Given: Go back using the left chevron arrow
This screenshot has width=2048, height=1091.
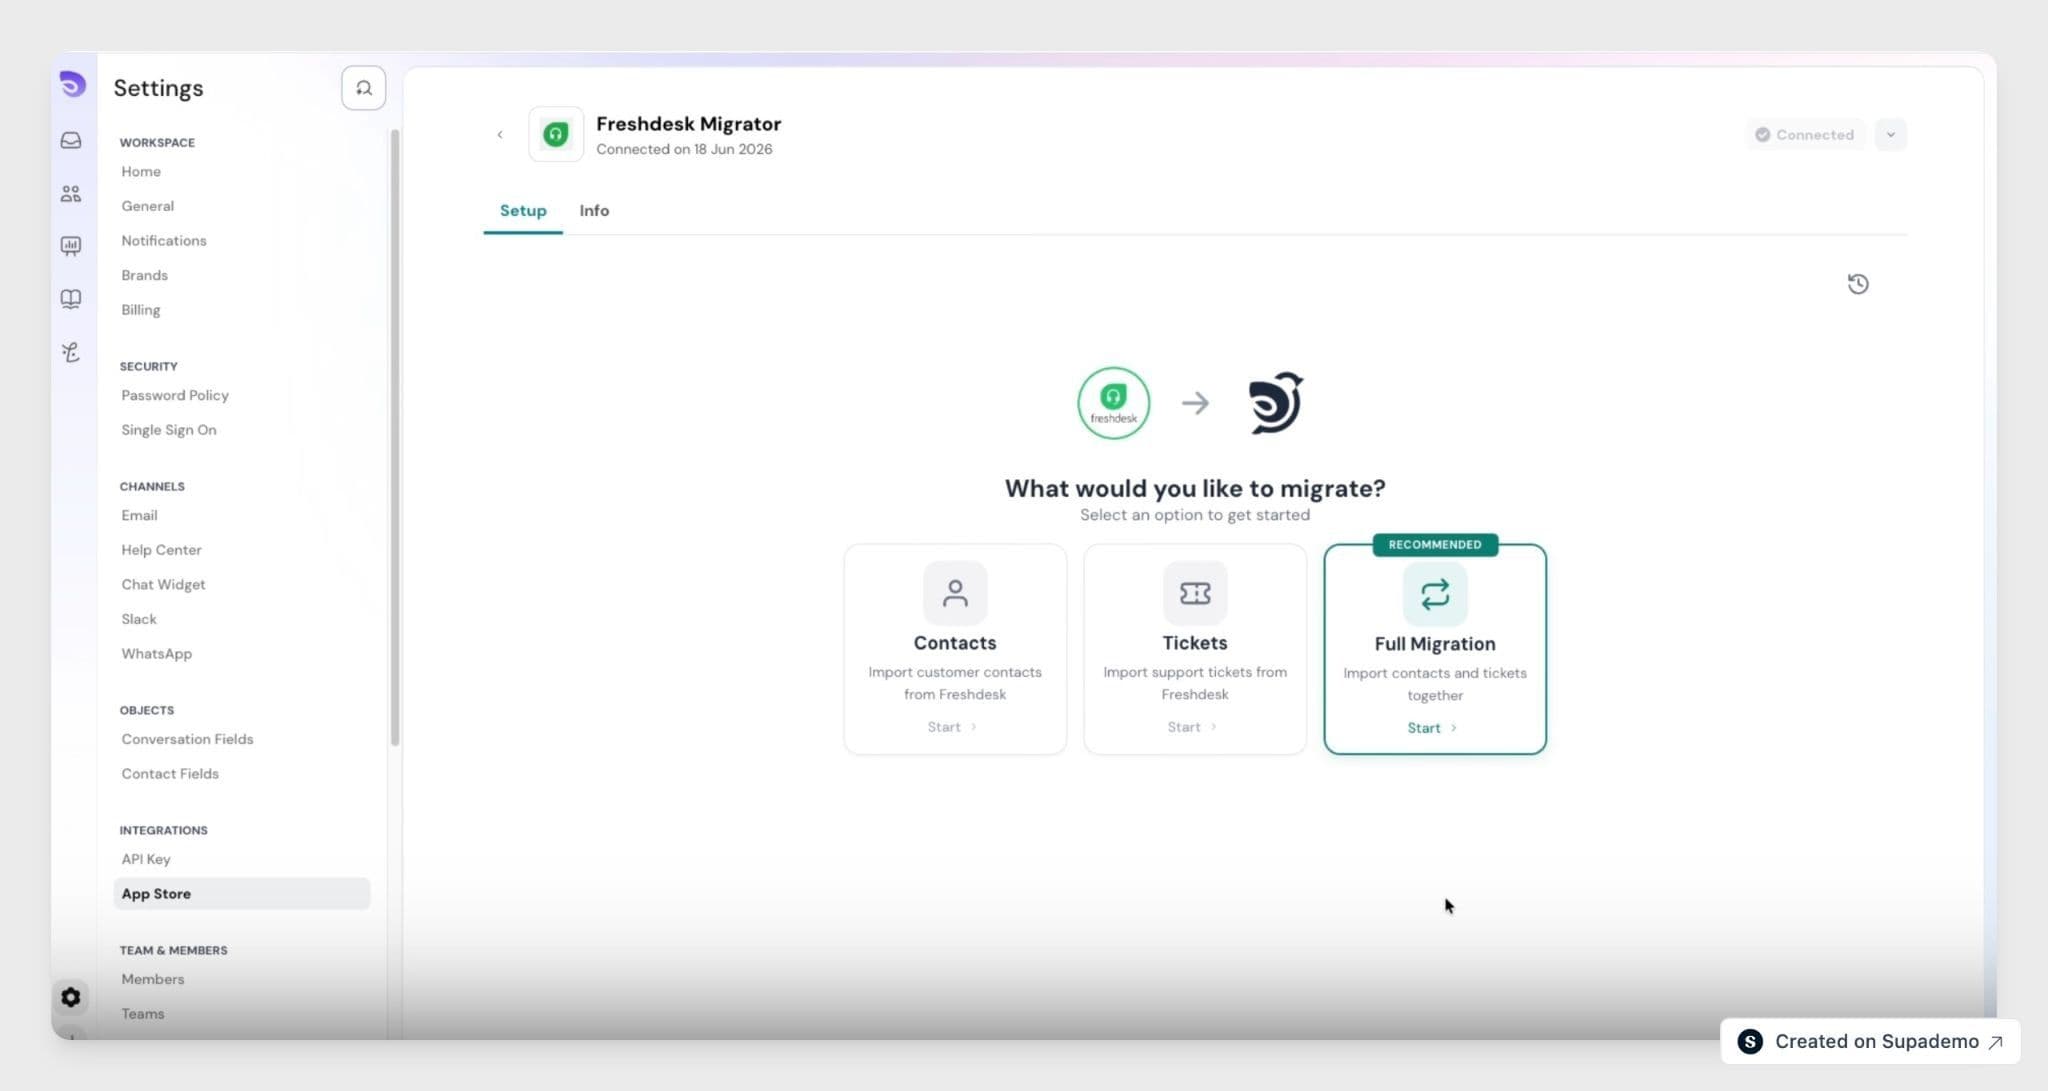Looking at the screenshot, I should tap(500, 134).
